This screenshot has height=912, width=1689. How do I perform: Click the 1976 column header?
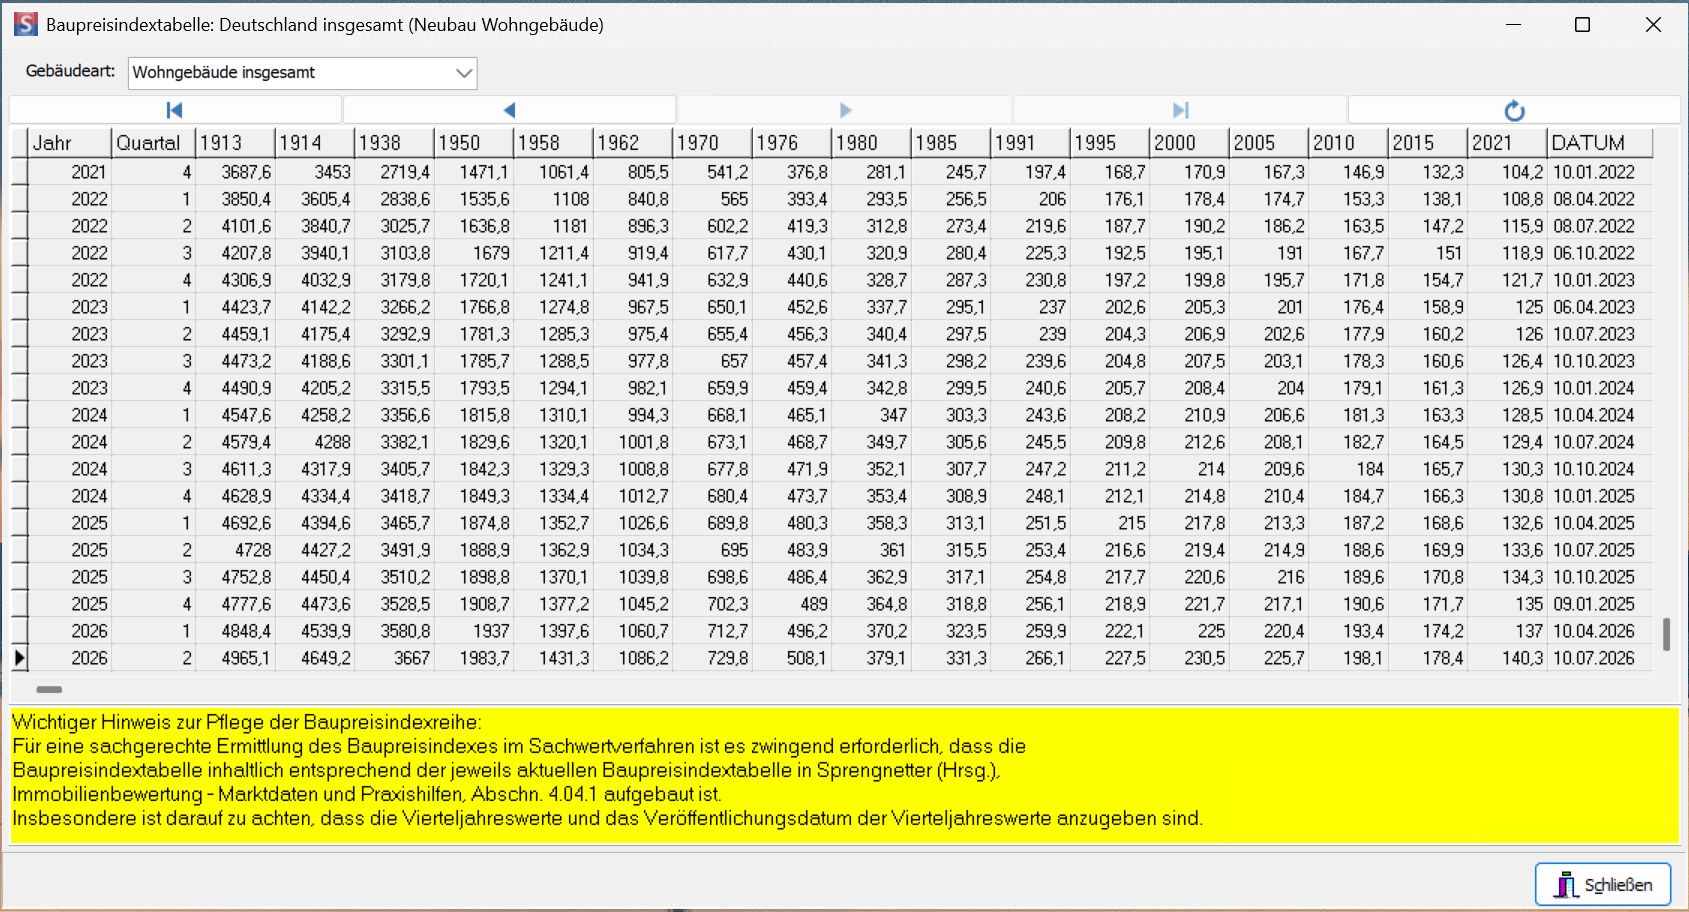(792, 143)
